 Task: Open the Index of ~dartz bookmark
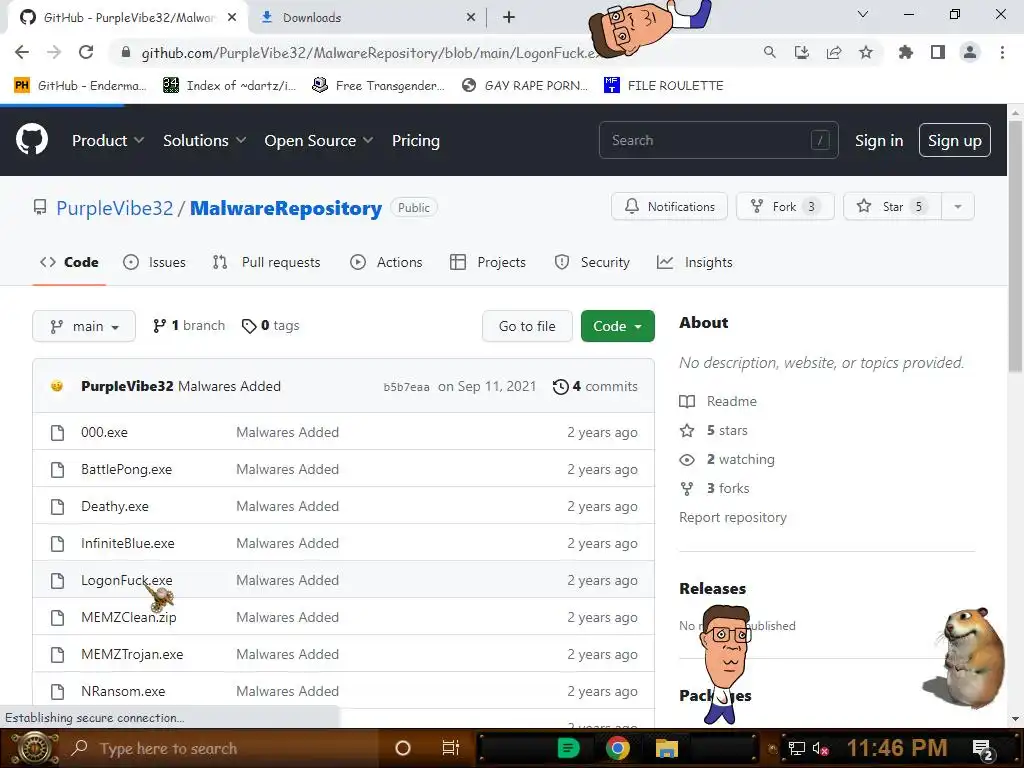[229, 86]
